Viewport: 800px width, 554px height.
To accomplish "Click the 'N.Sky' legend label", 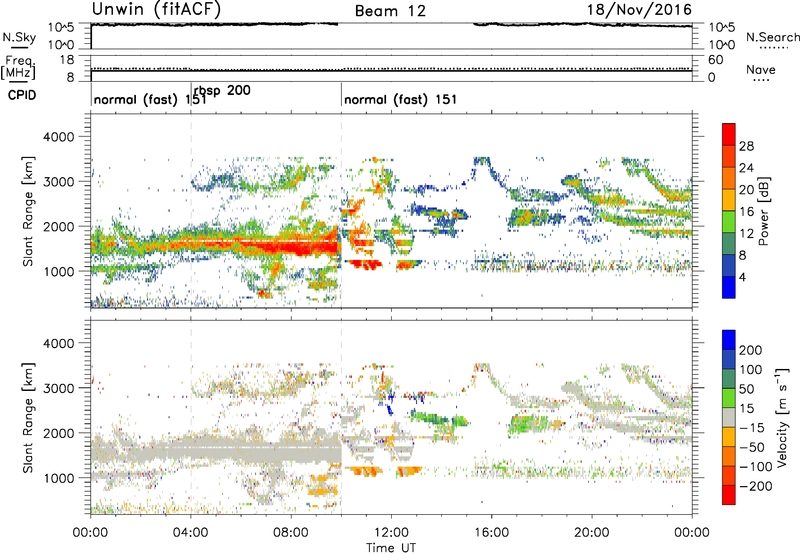I will [x=19, y=37].
